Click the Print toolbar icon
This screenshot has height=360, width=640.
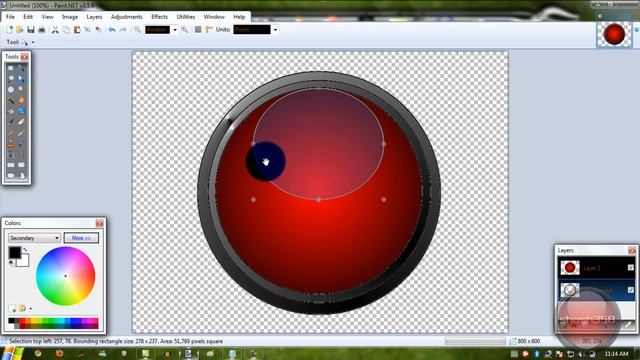[41, 29]
